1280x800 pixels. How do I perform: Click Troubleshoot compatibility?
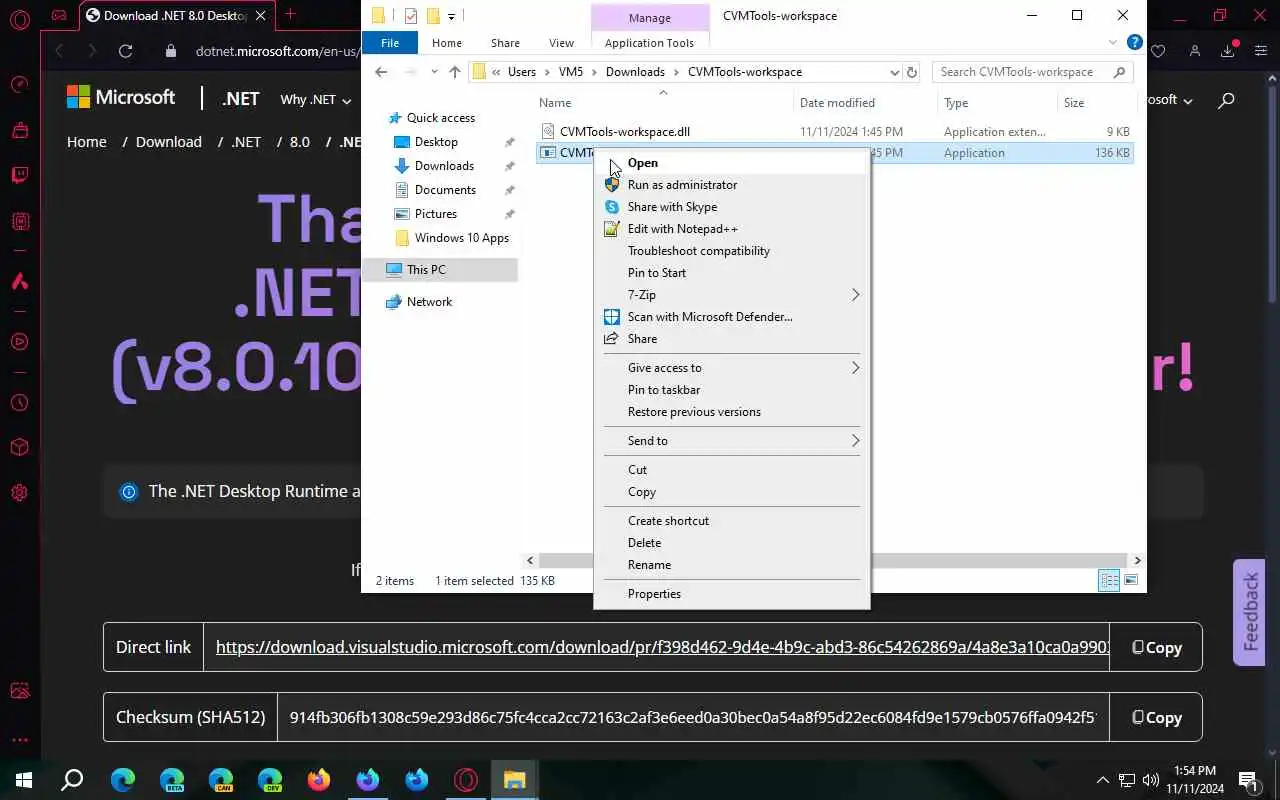(x=732, y=251)
